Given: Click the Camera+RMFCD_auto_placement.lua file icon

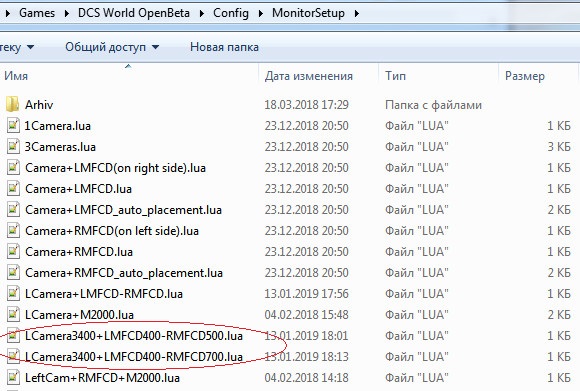Looking at the screenshot, I should pos(13,273).
